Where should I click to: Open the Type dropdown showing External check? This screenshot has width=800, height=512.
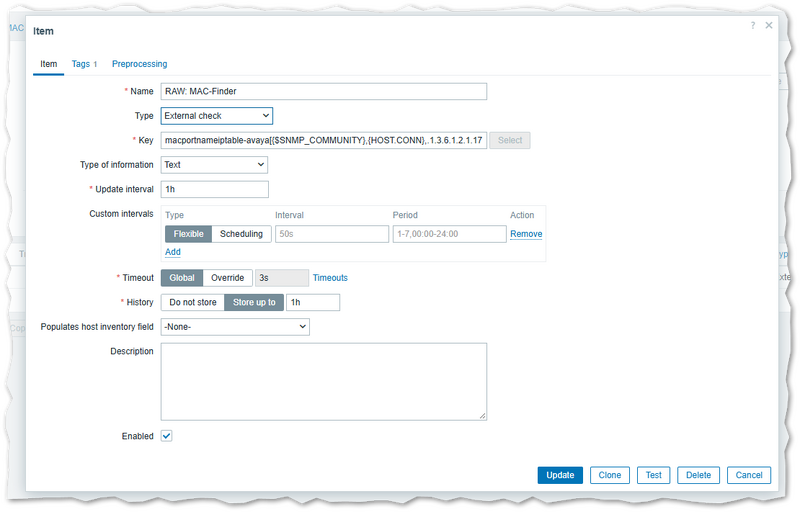click(x=217, y=116)
